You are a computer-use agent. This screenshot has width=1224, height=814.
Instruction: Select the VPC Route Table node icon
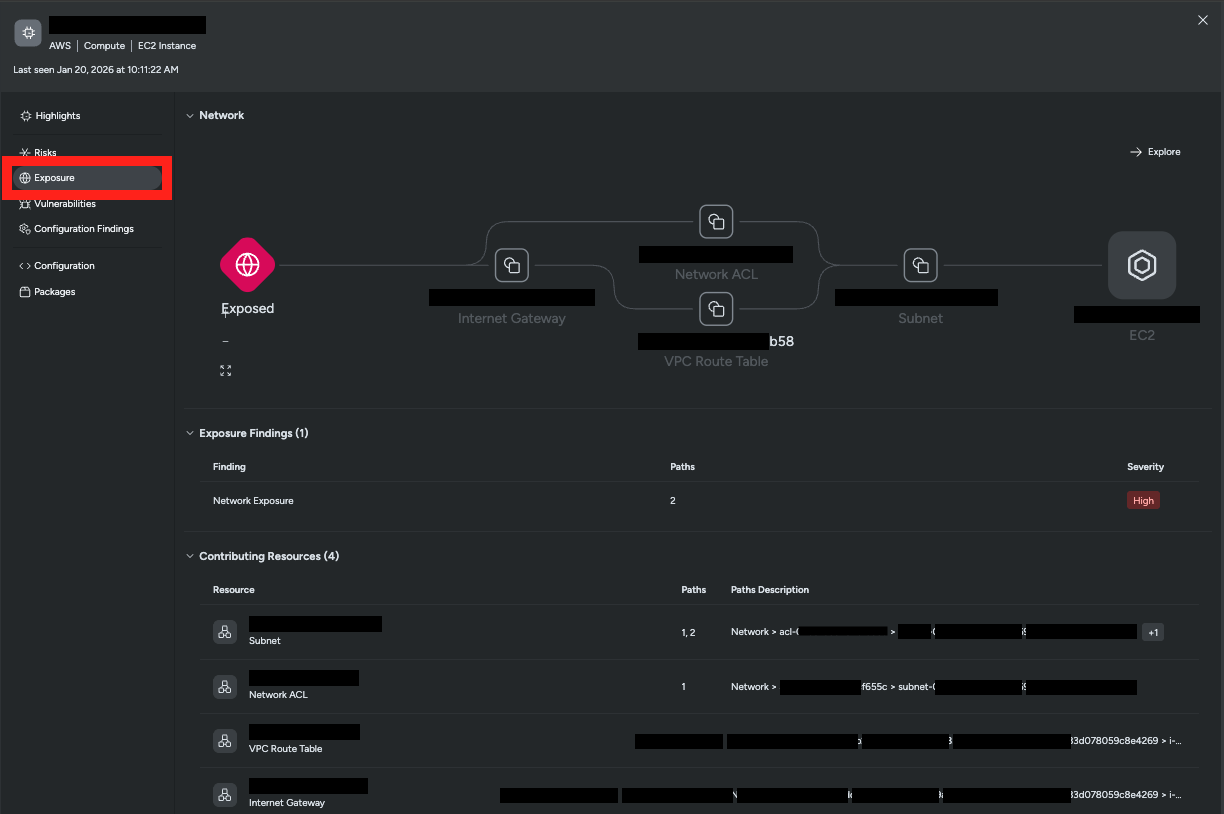click(x=716, y=308)
